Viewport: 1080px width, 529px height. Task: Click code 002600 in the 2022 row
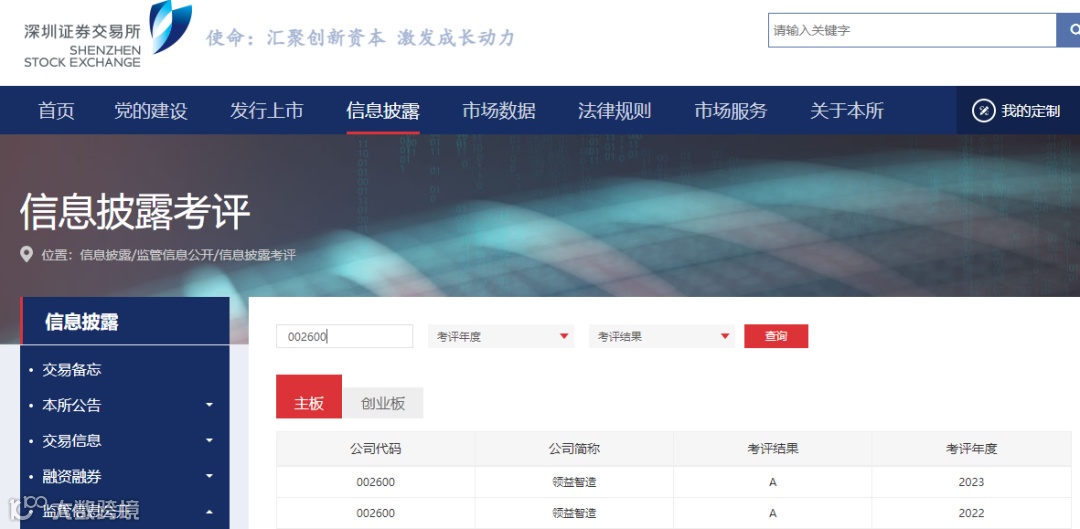click(375, 513)
